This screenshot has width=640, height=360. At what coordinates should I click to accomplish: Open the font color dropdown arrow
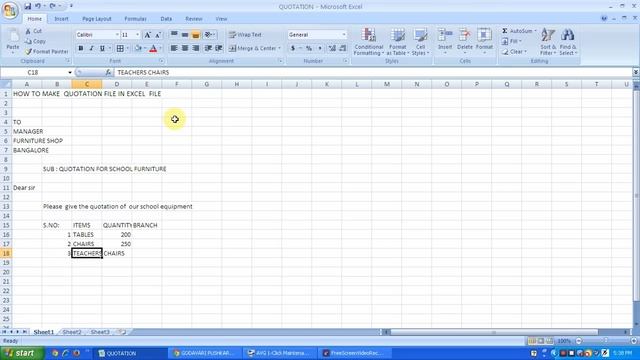pos(160,49)
